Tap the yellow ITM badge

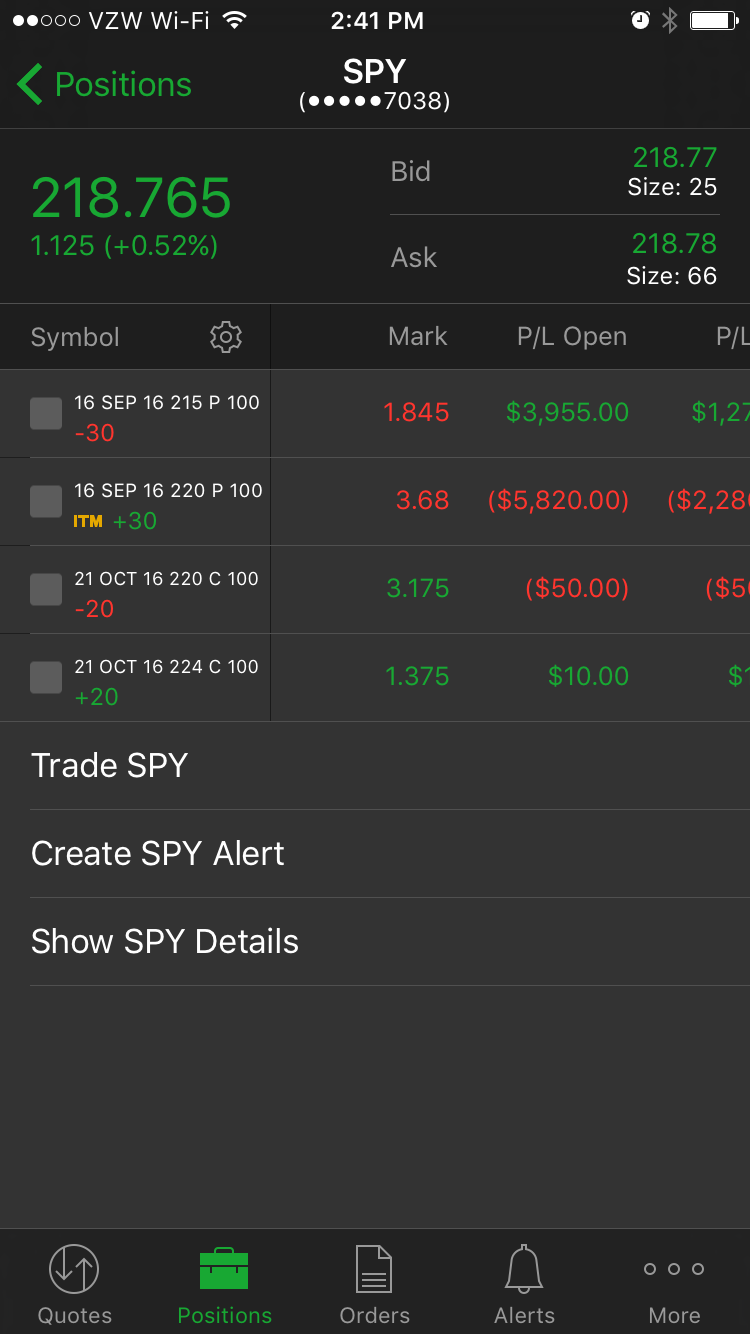click(x=88, y=521)
